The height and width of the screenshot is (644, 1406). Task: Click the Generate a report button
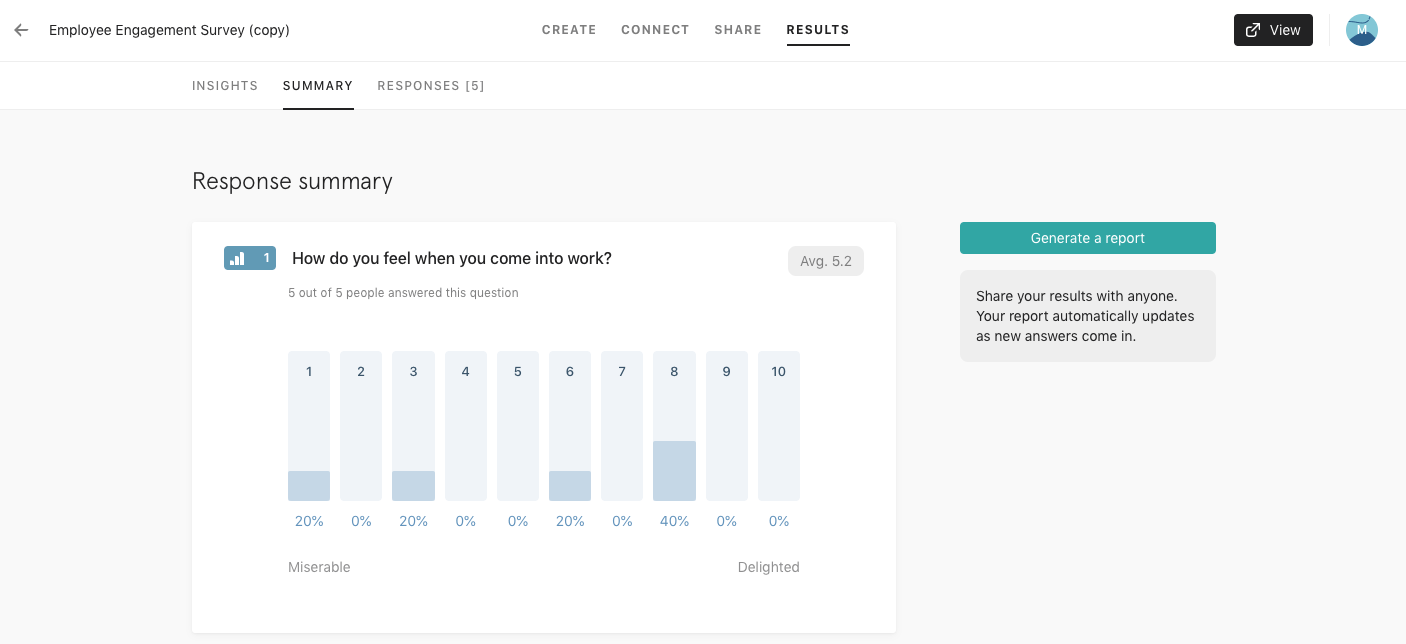1088,238
